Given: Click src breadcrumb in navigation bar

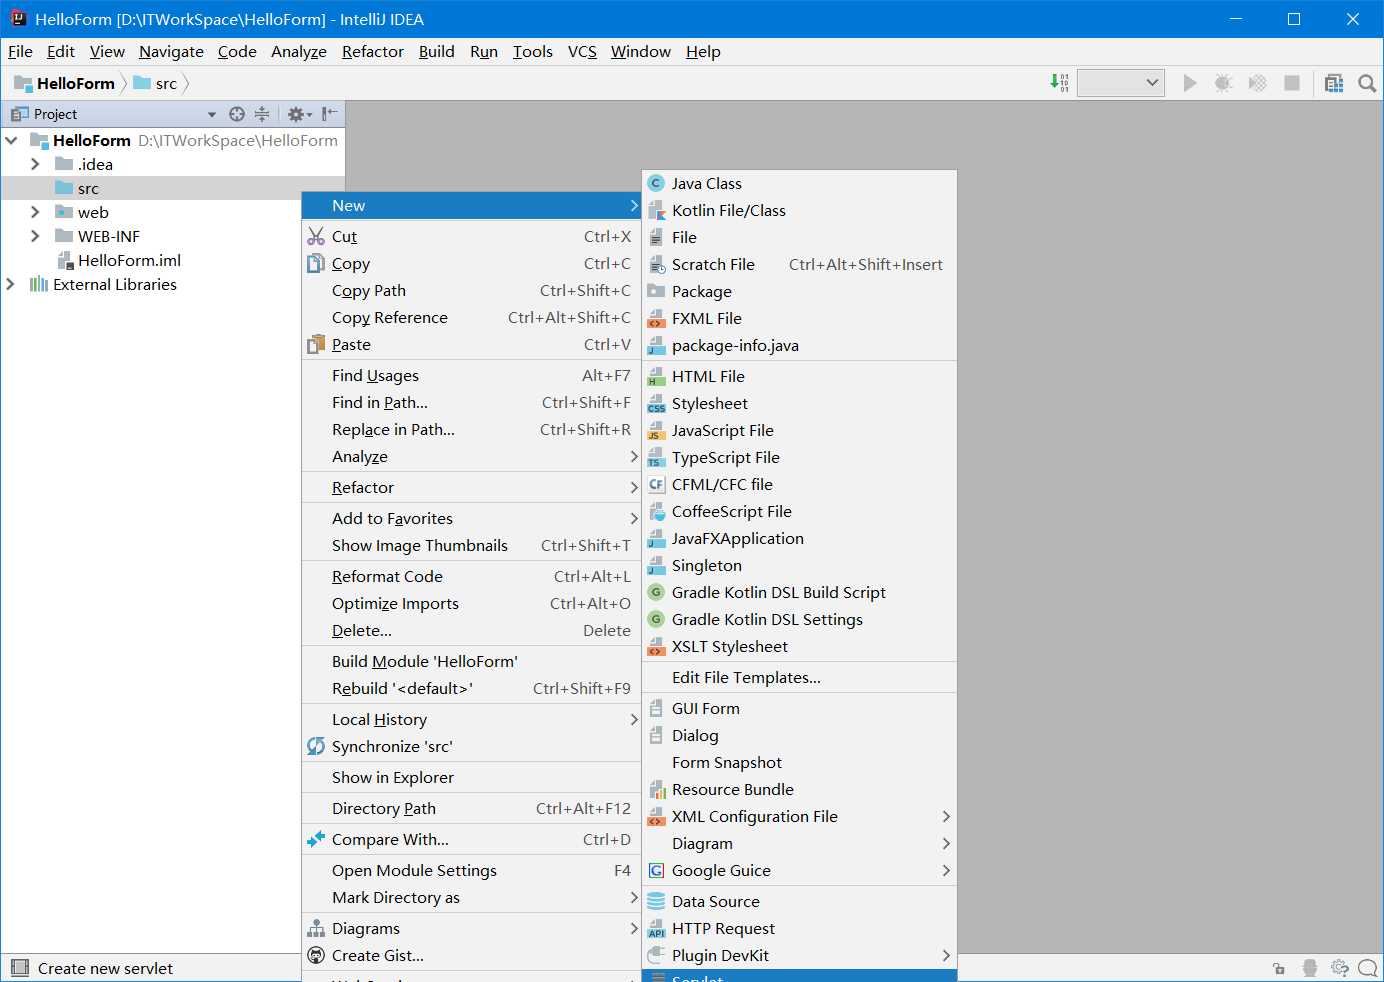Looking at the screenshot, I should [x=155, y=83].
